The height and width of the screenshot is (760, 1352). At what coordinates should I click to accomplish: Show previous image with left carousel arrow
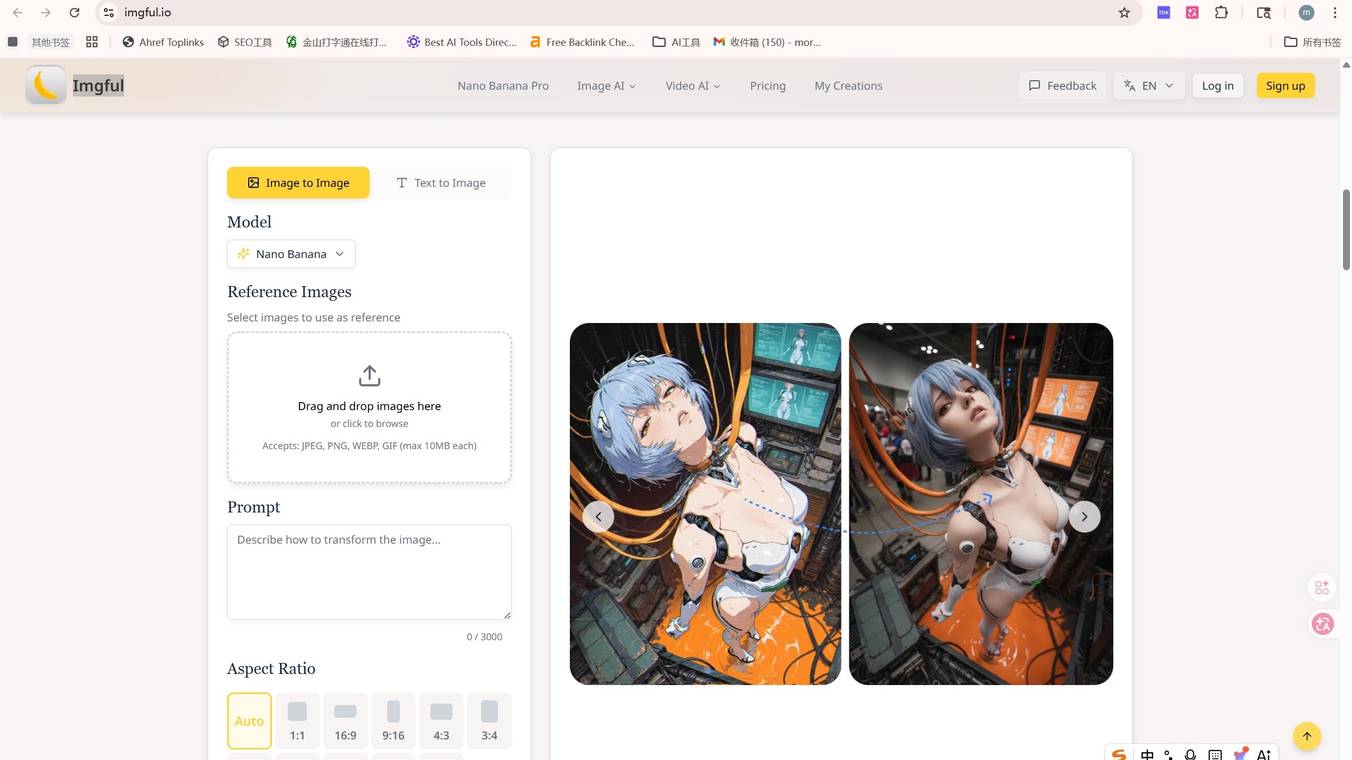598,516
